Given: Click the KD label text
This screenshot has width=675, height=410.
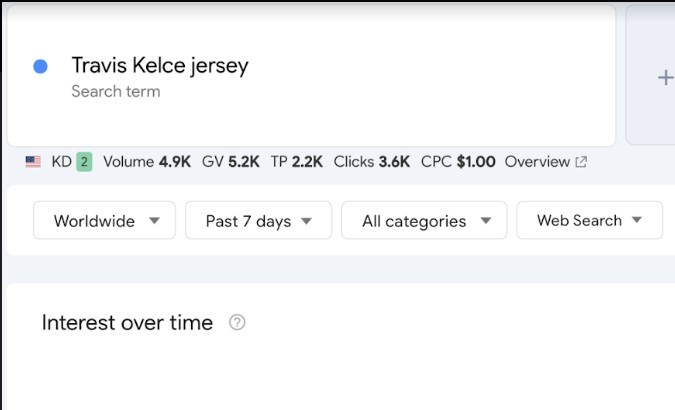Looking at the screenshot, I should 61,162.
